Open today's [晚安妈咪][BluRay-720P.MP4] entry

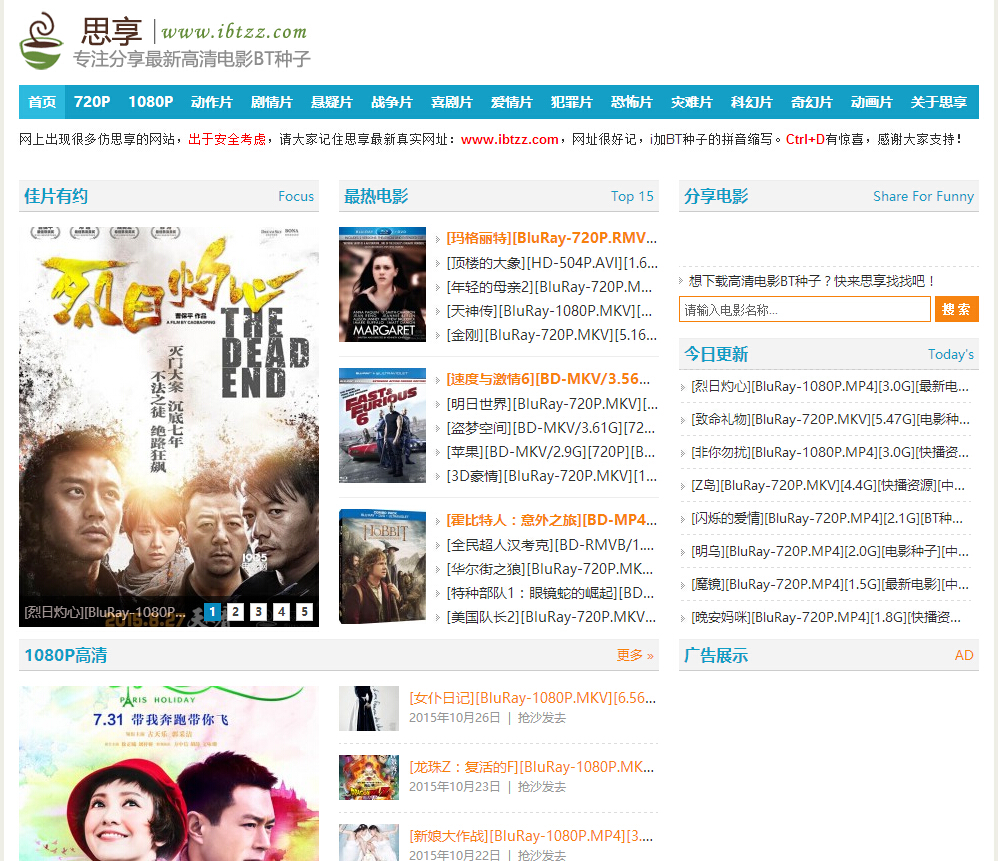tap(826, 617)
